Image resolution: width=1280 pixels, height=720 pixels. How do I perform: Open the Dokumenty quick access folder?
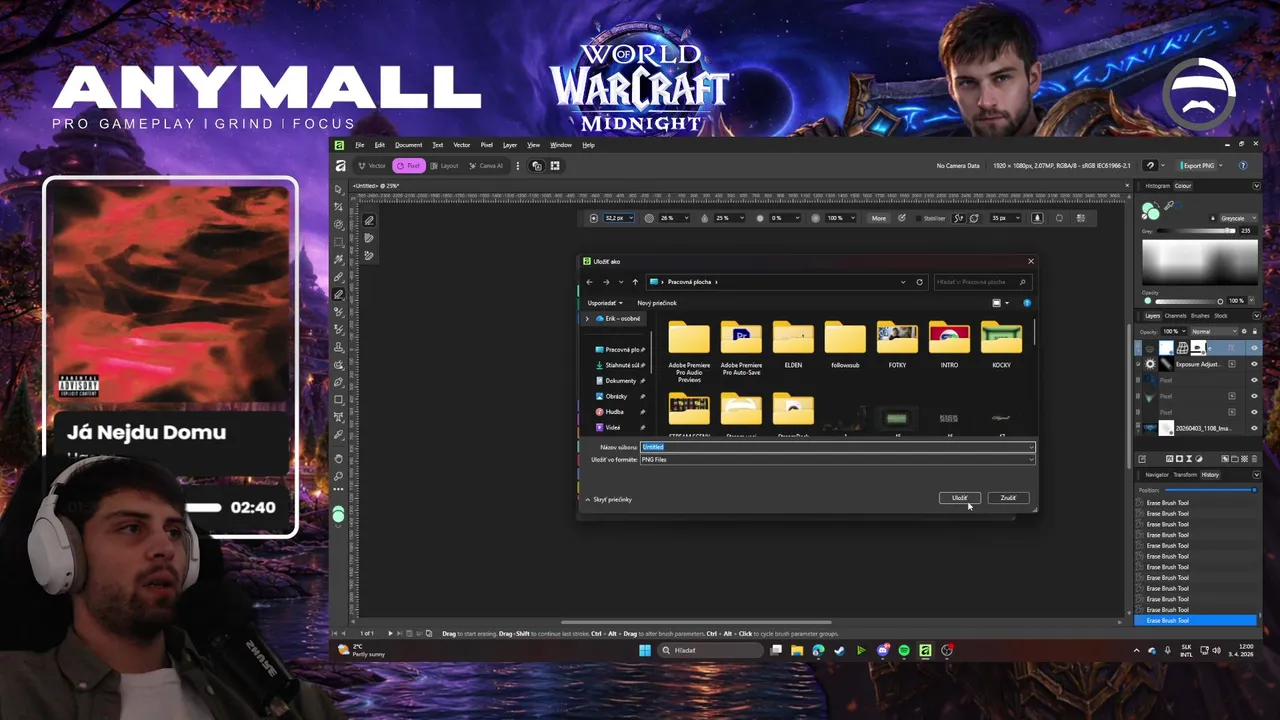(620, 381)
